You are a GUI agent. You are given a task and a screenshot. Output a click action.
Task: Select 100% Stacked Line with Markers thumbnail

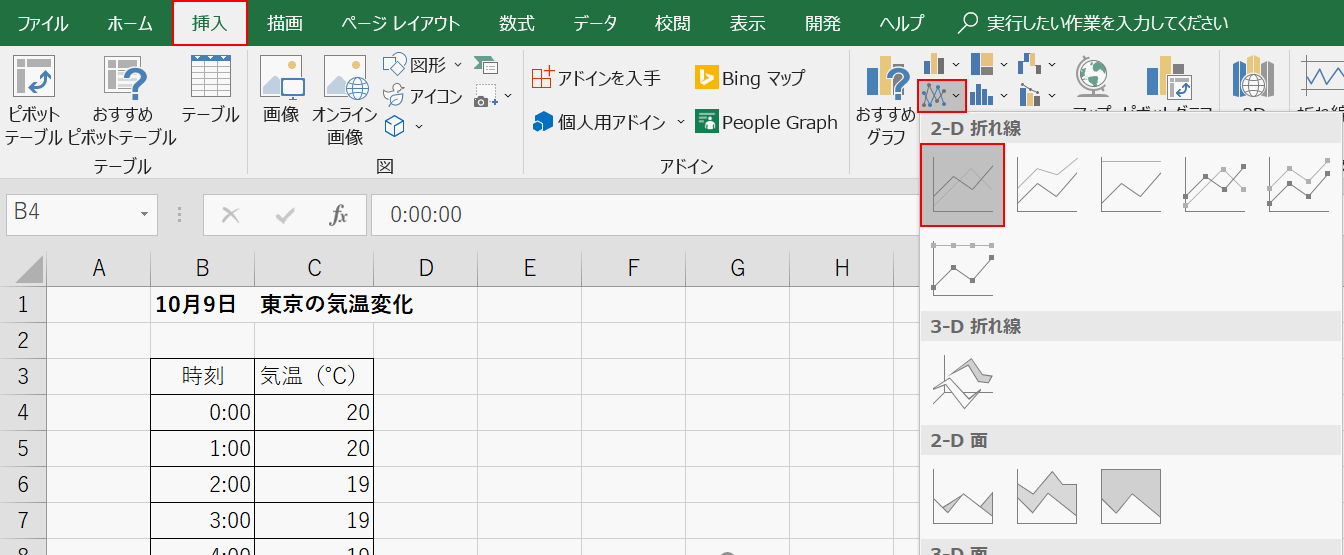[963, 268]
